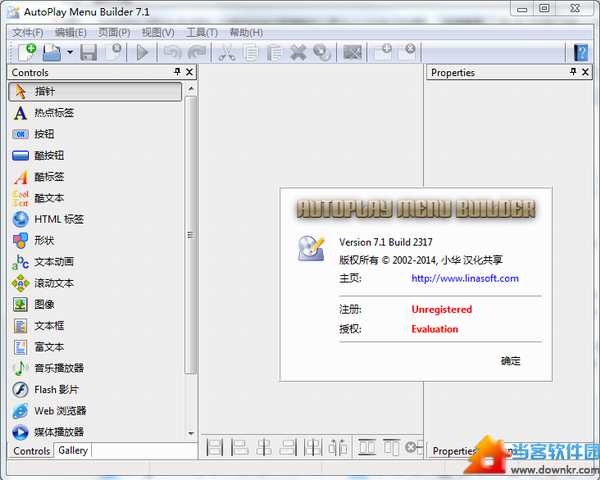Select the HTML 标签 control
600x480 pixels.
(x=95, y=219)
